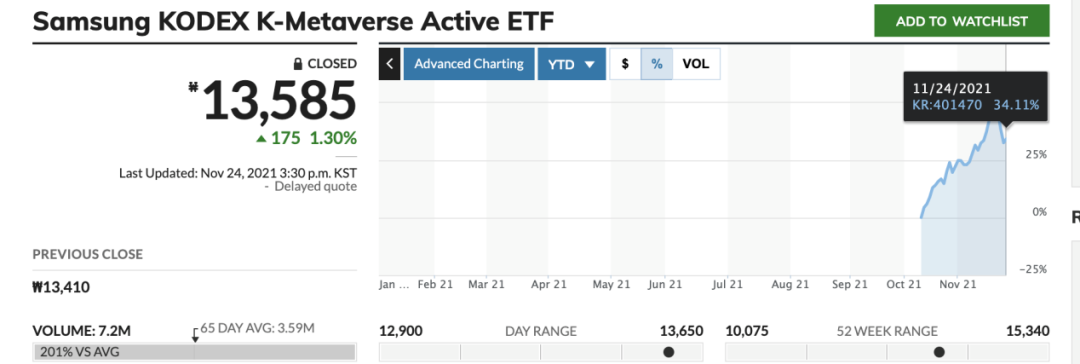Toggle the VOL volume overlay

tap(696, 64)
